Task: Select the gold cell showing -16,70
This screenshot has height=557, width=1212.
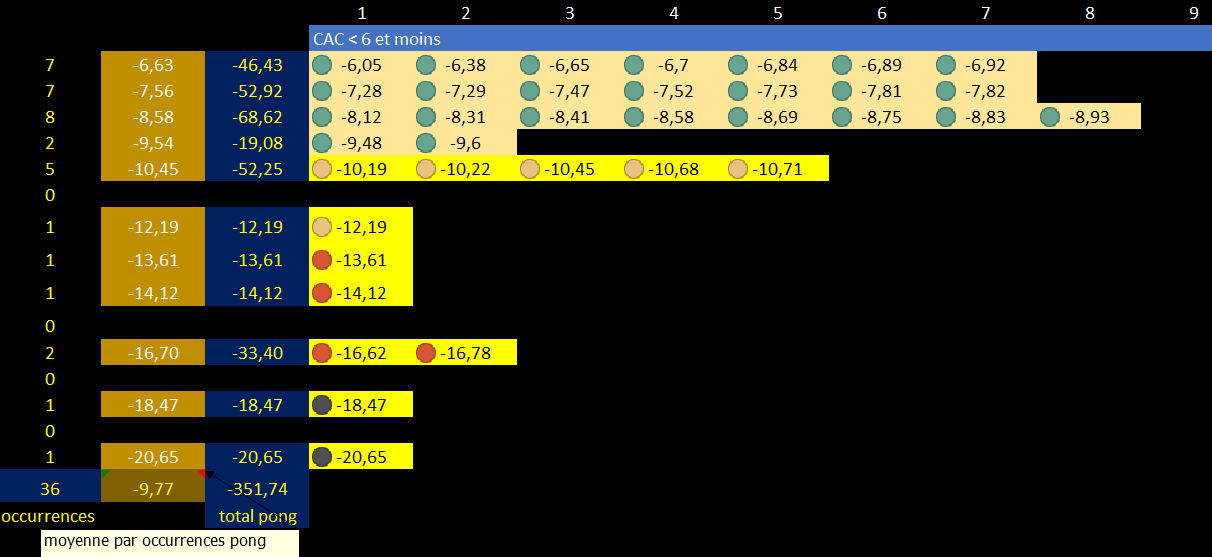Action: point(153,352)
